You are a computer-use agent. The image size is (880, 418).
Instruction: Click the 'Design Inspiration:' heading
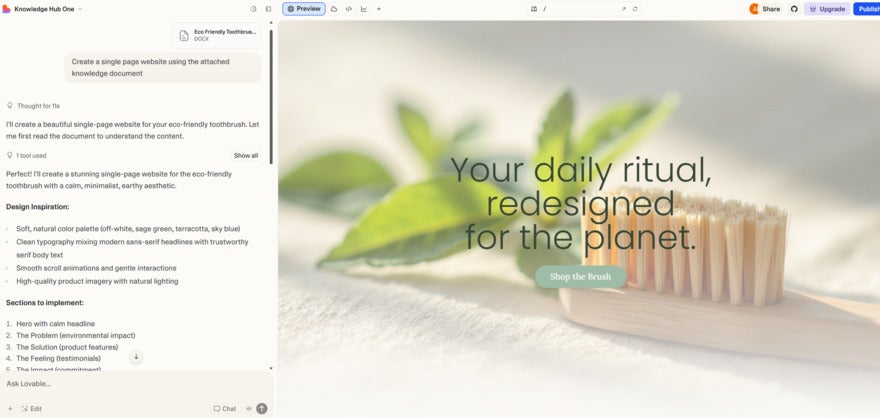tap(38, 207)
